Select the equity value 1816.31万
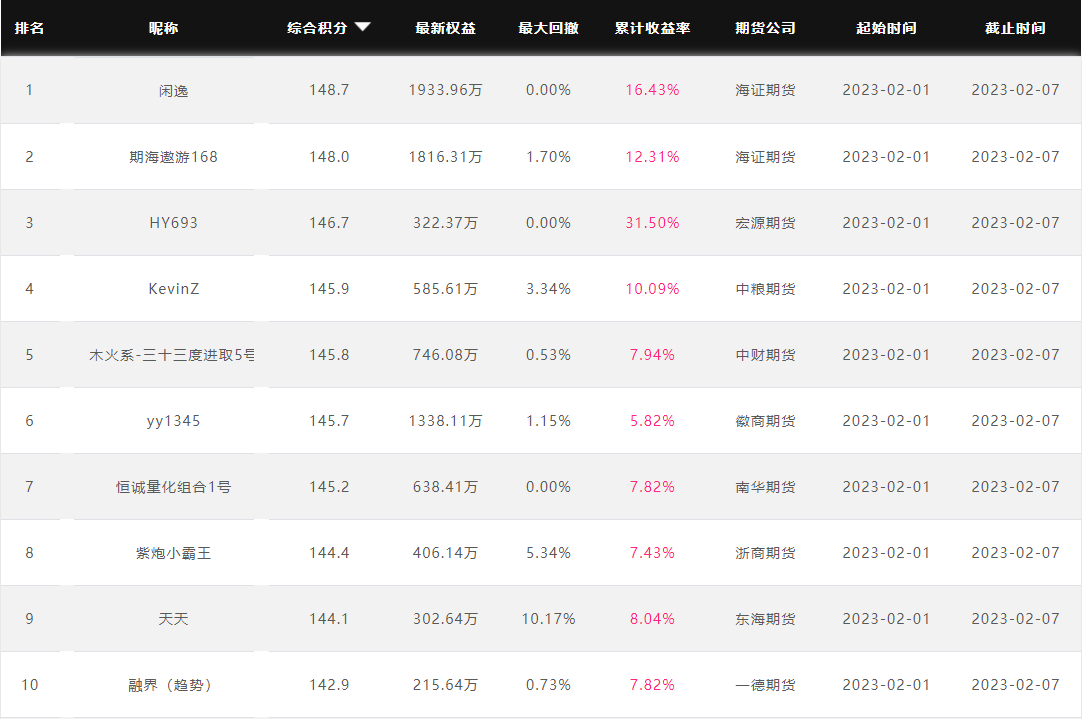Viewport: 1082px width, 719px height. coord(446,157)
